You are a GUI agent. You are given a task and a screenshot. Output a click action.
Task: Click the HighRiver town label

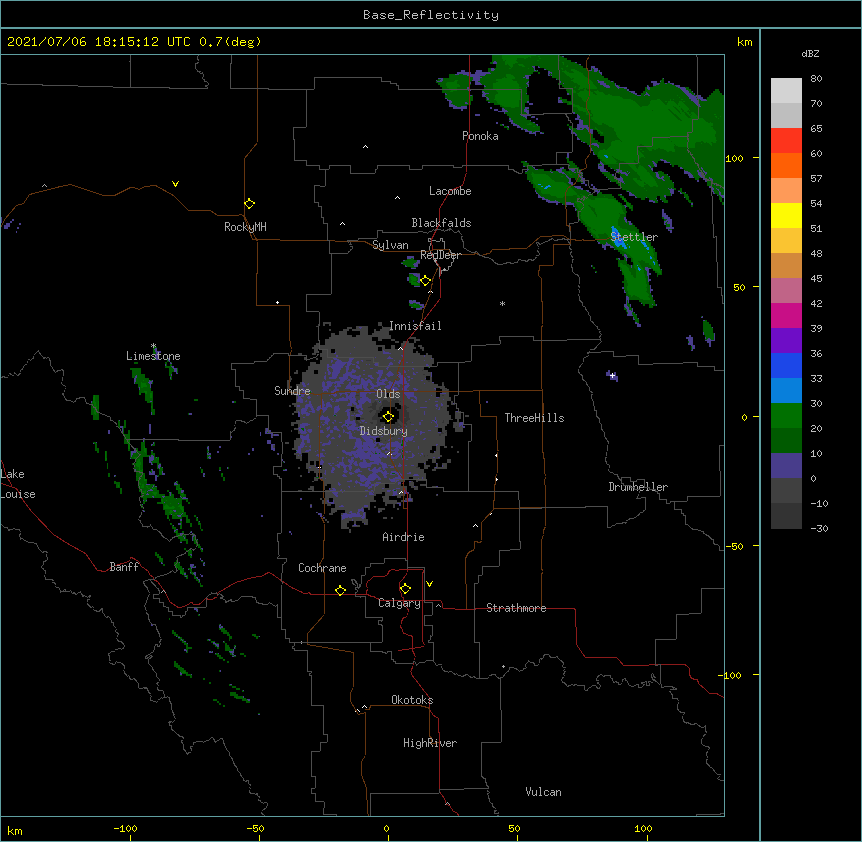click(430, 743)
